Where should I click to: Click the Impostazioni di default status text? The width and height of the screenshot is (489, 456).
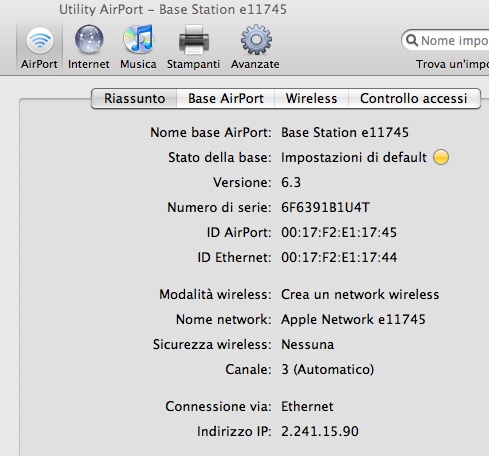354,157
